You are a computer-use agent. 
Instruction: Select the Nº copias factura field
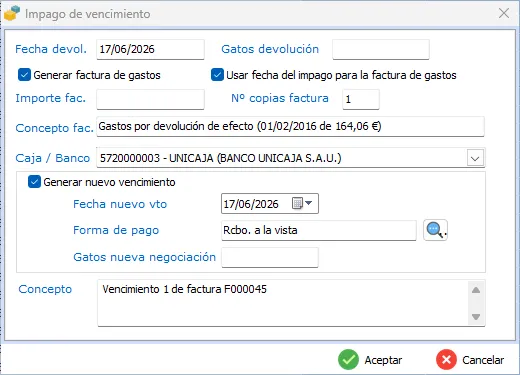(361, 99)
